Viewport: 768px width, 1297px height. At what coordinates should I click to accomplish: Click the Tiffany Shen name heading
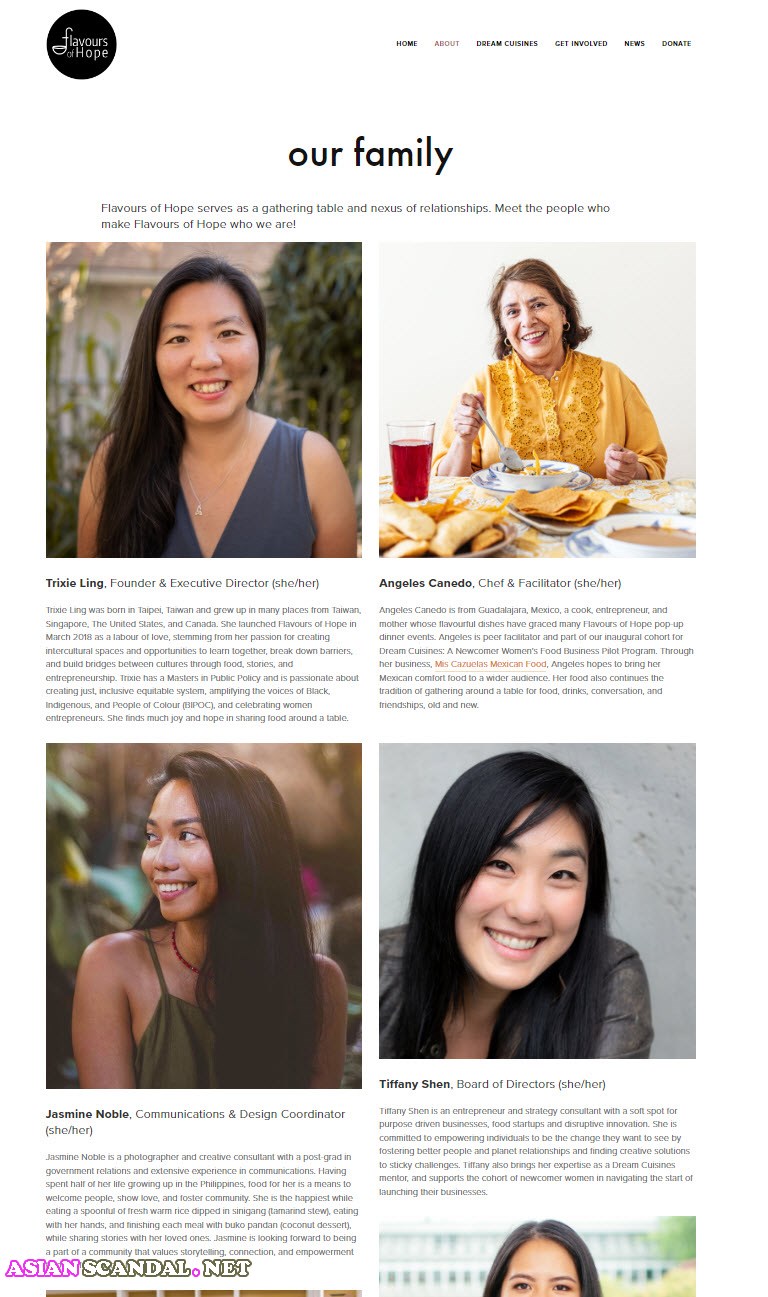(x=415, y=1084)
